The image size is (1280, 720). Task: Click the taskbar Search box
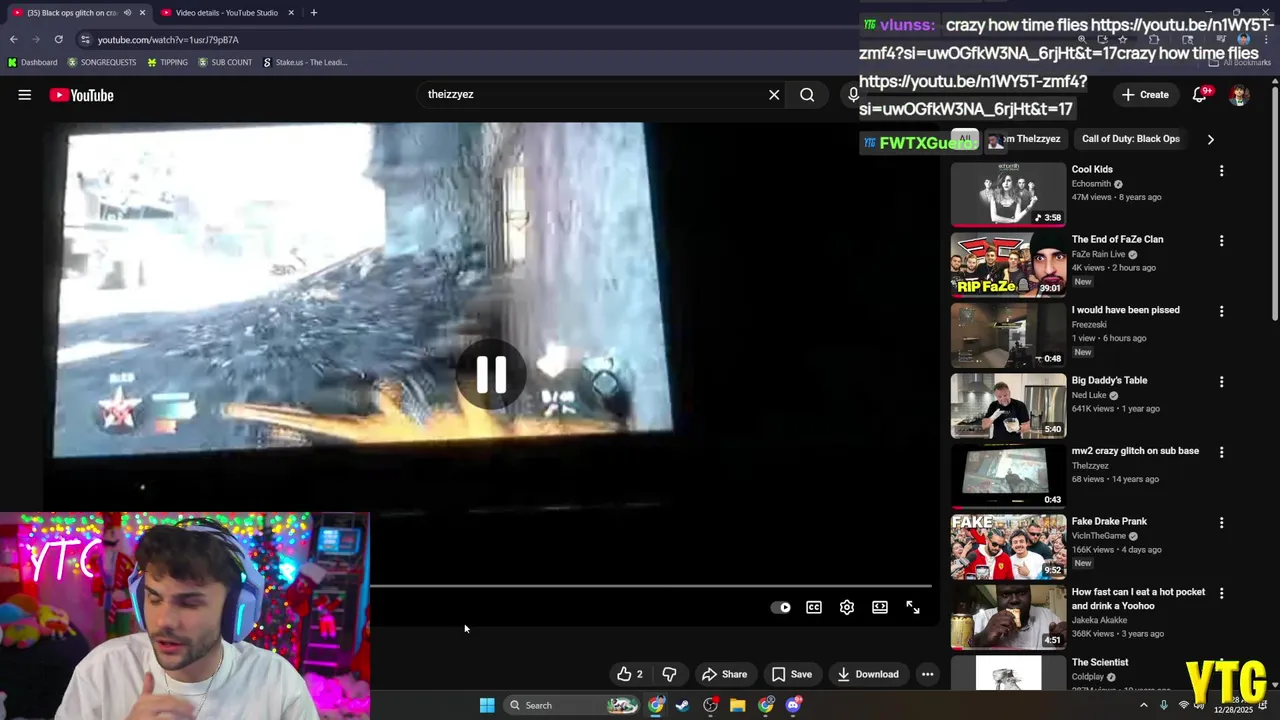570,705
